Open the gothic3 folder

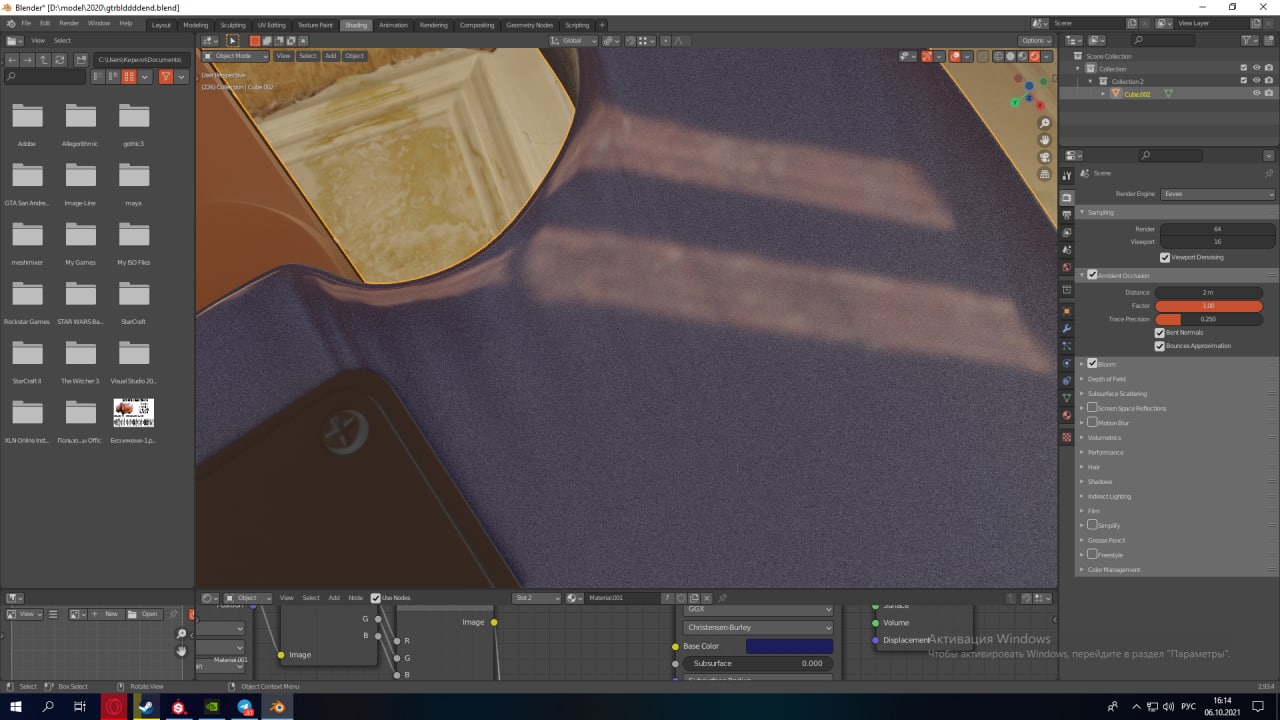[x=133, y=124]
